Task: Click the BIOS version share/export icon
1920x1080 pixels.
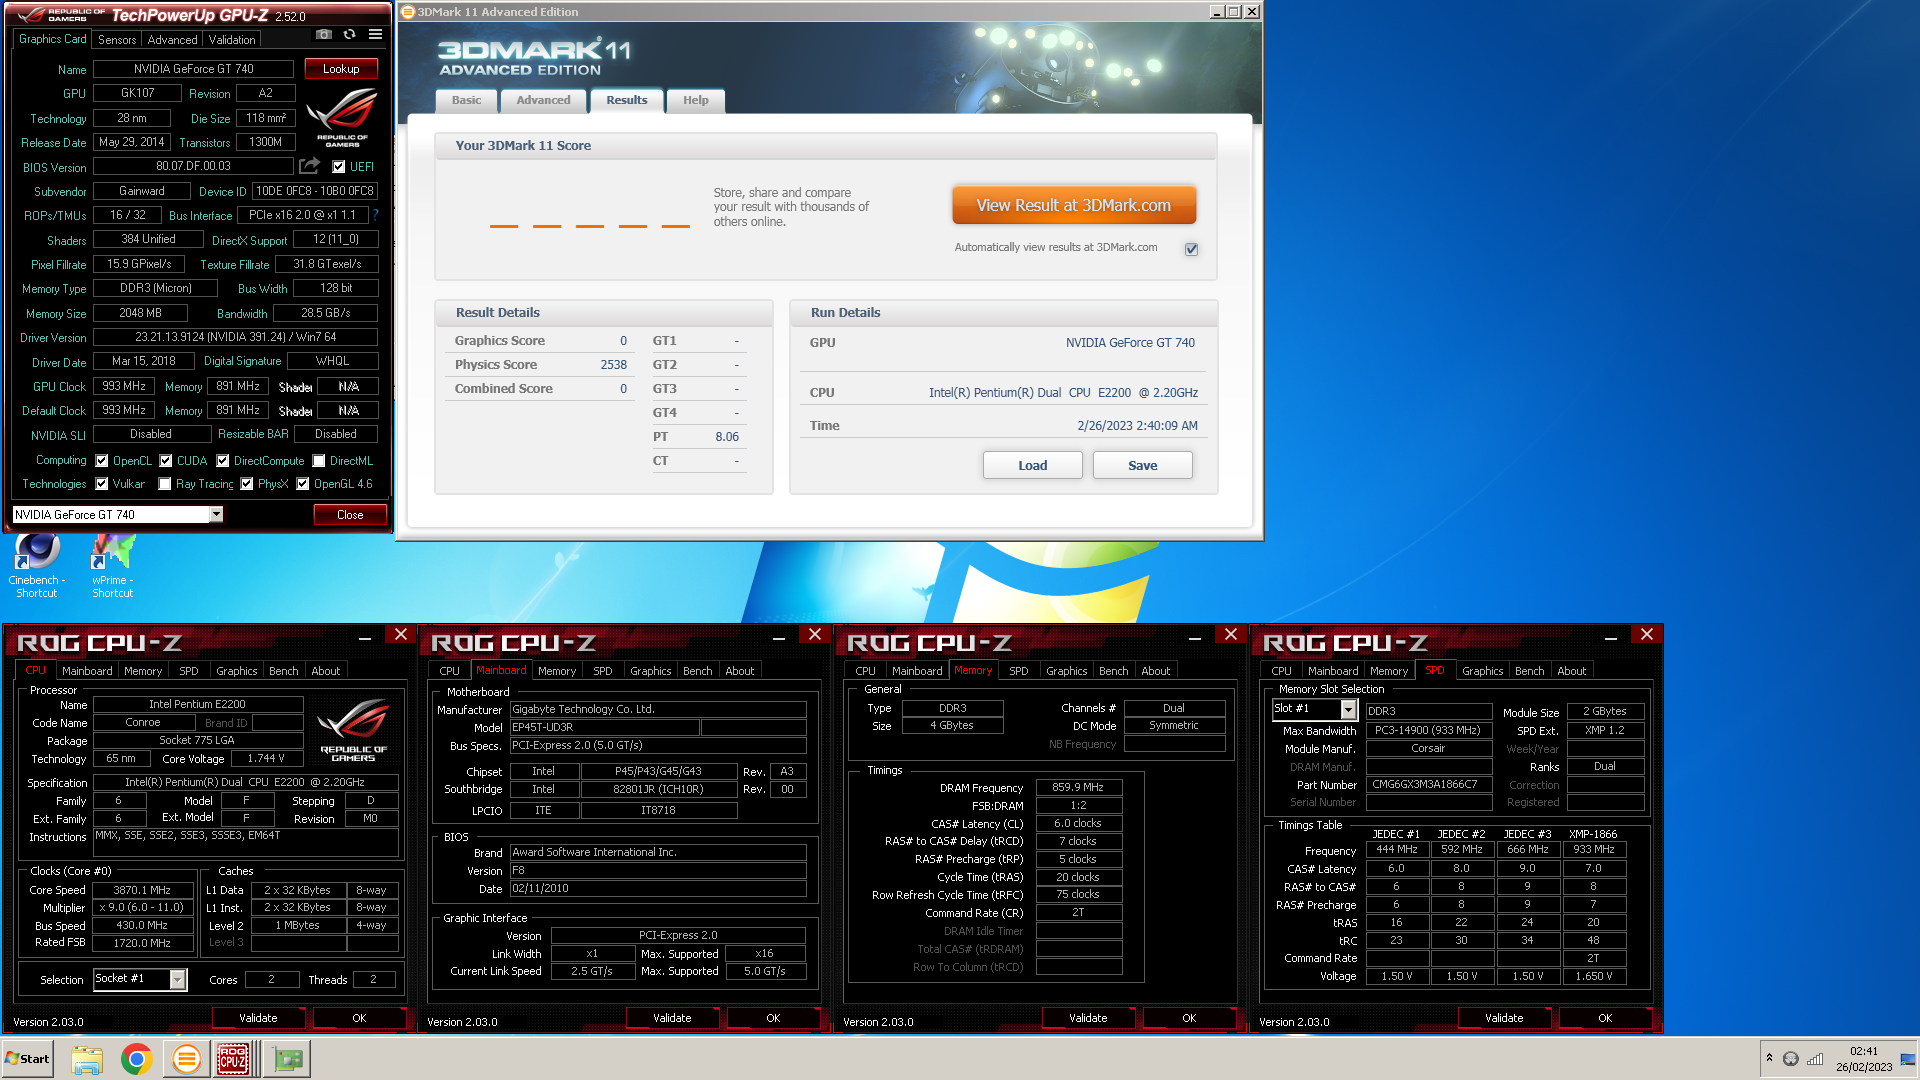Action: click(309, 166)
